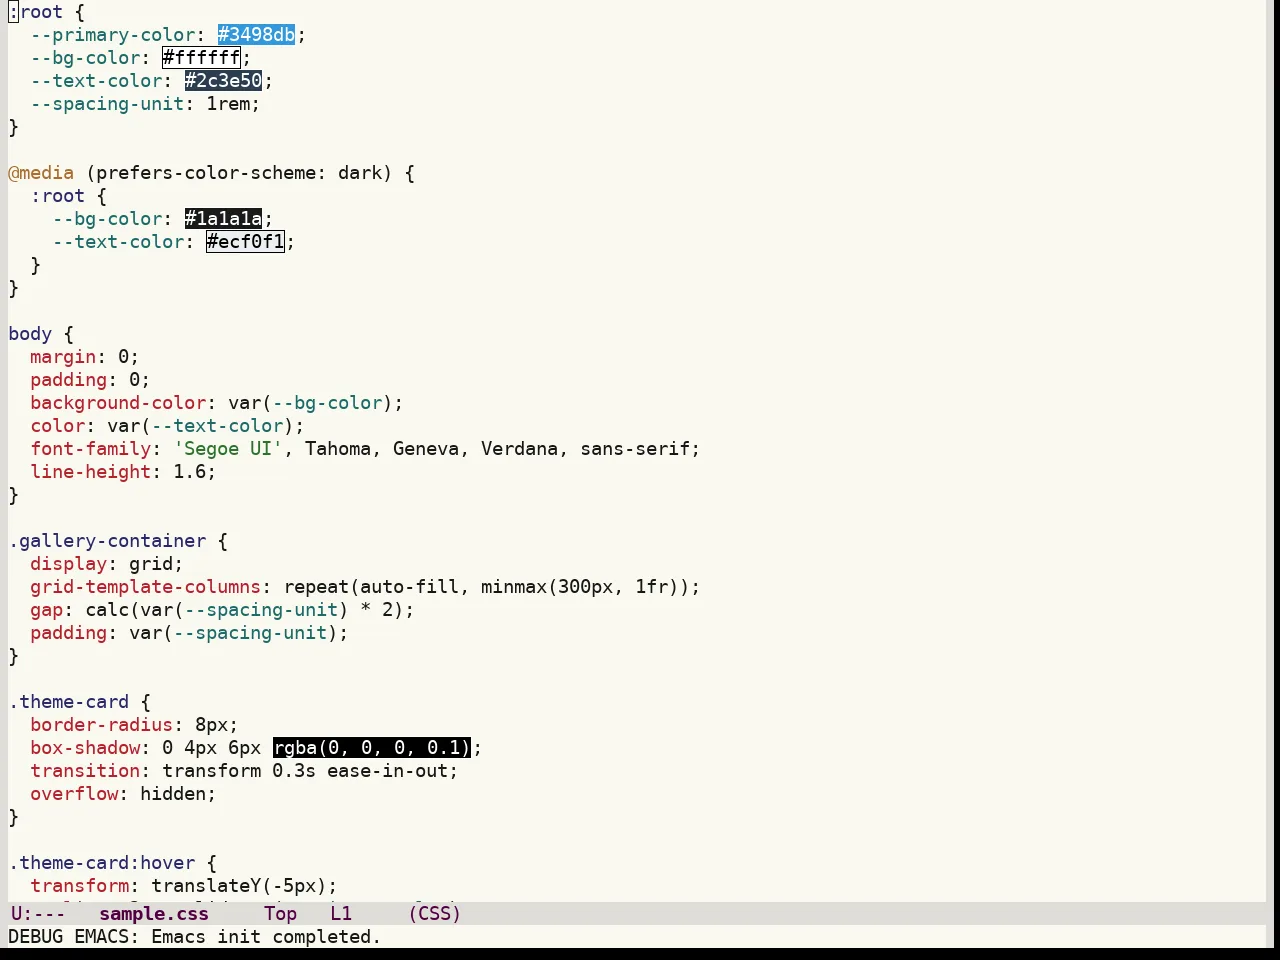Click the #ffffff bg-color value
This screenshot has height=960, width=1280.
click(201, 58)
